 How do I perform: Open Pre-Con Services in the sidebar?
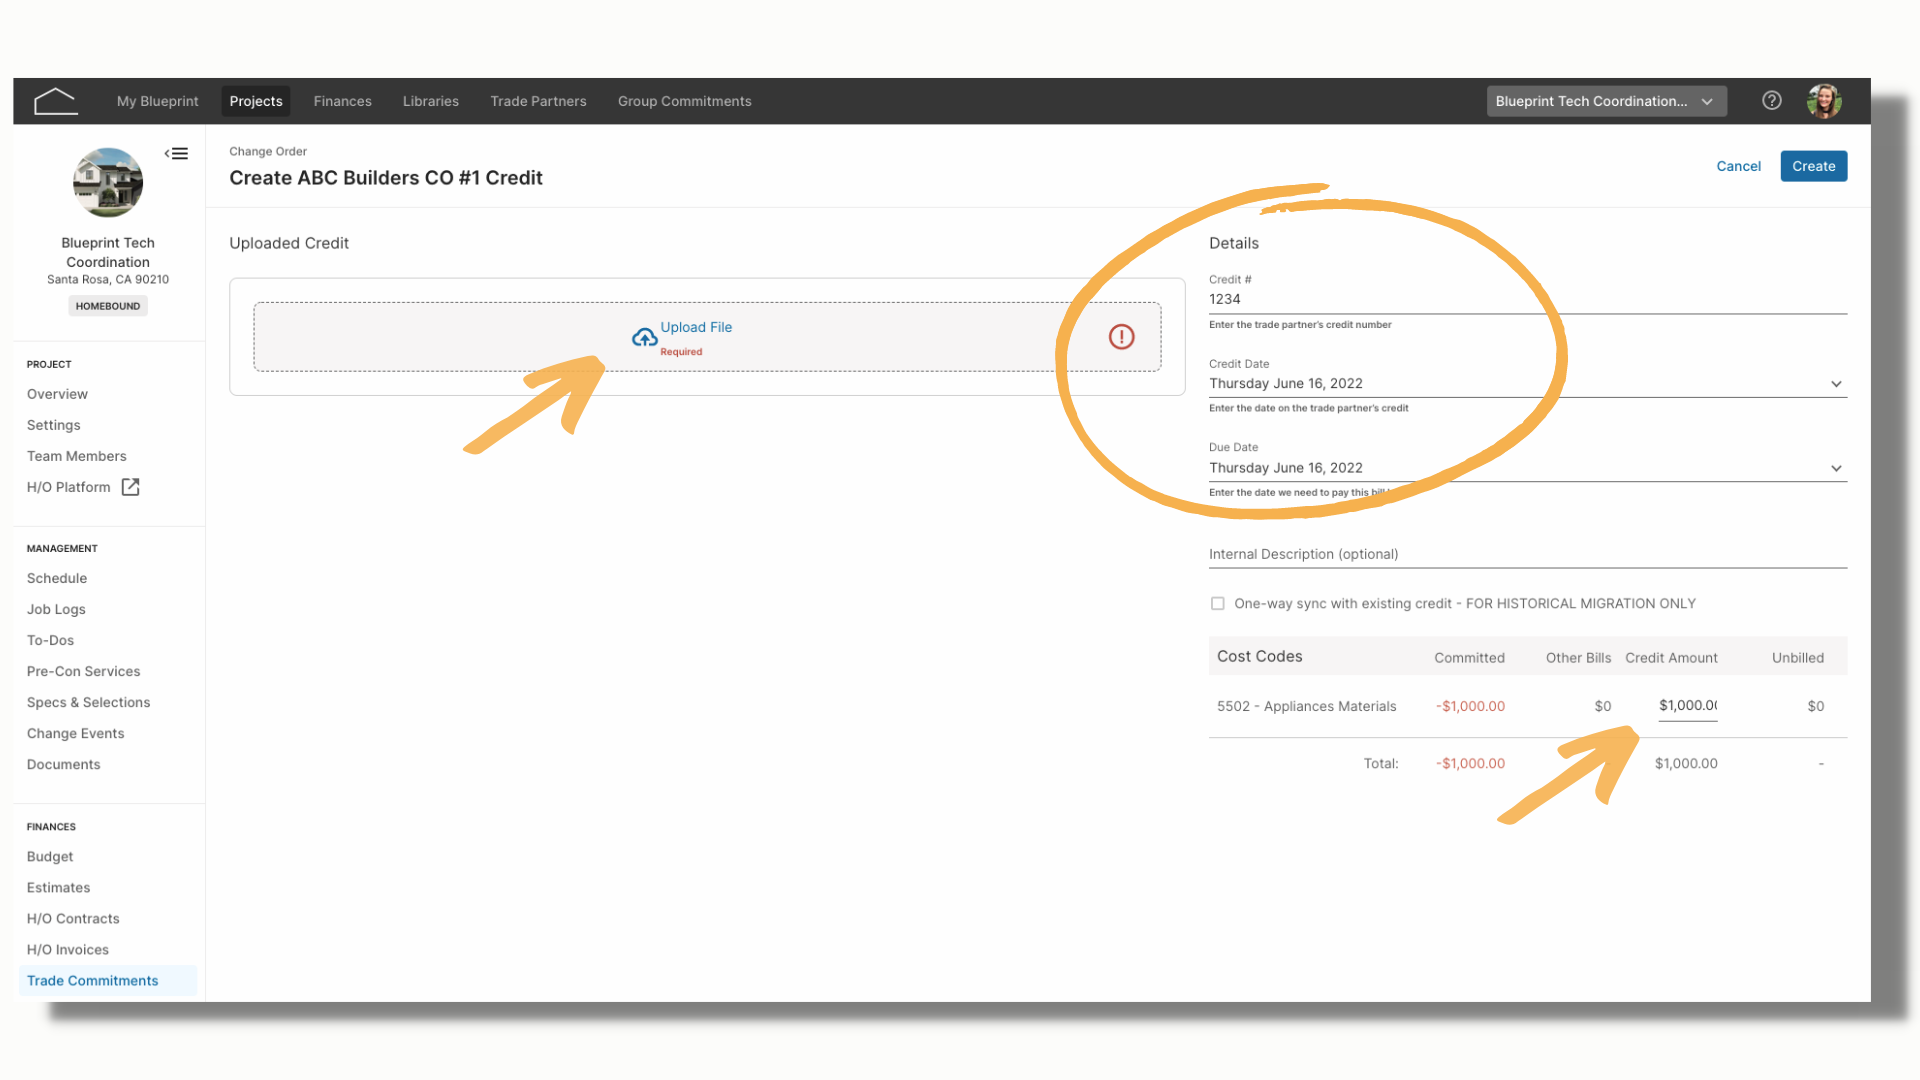click(83, 671)
